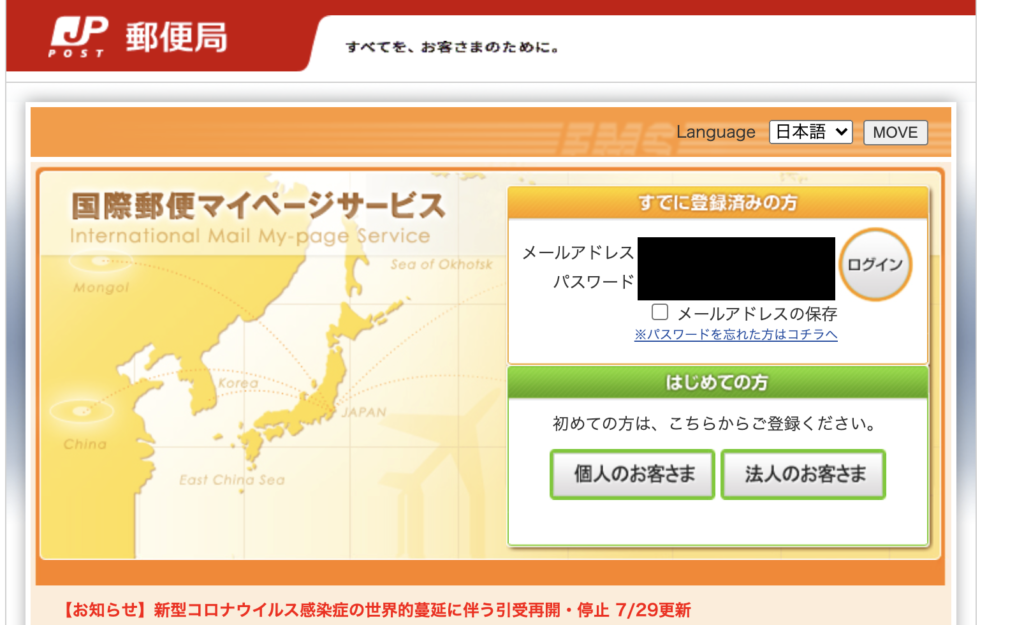Viewport: 1024px width, 625px height.
Task: Click the Sea of Okhotsk map label
Action: pos(441,264)
